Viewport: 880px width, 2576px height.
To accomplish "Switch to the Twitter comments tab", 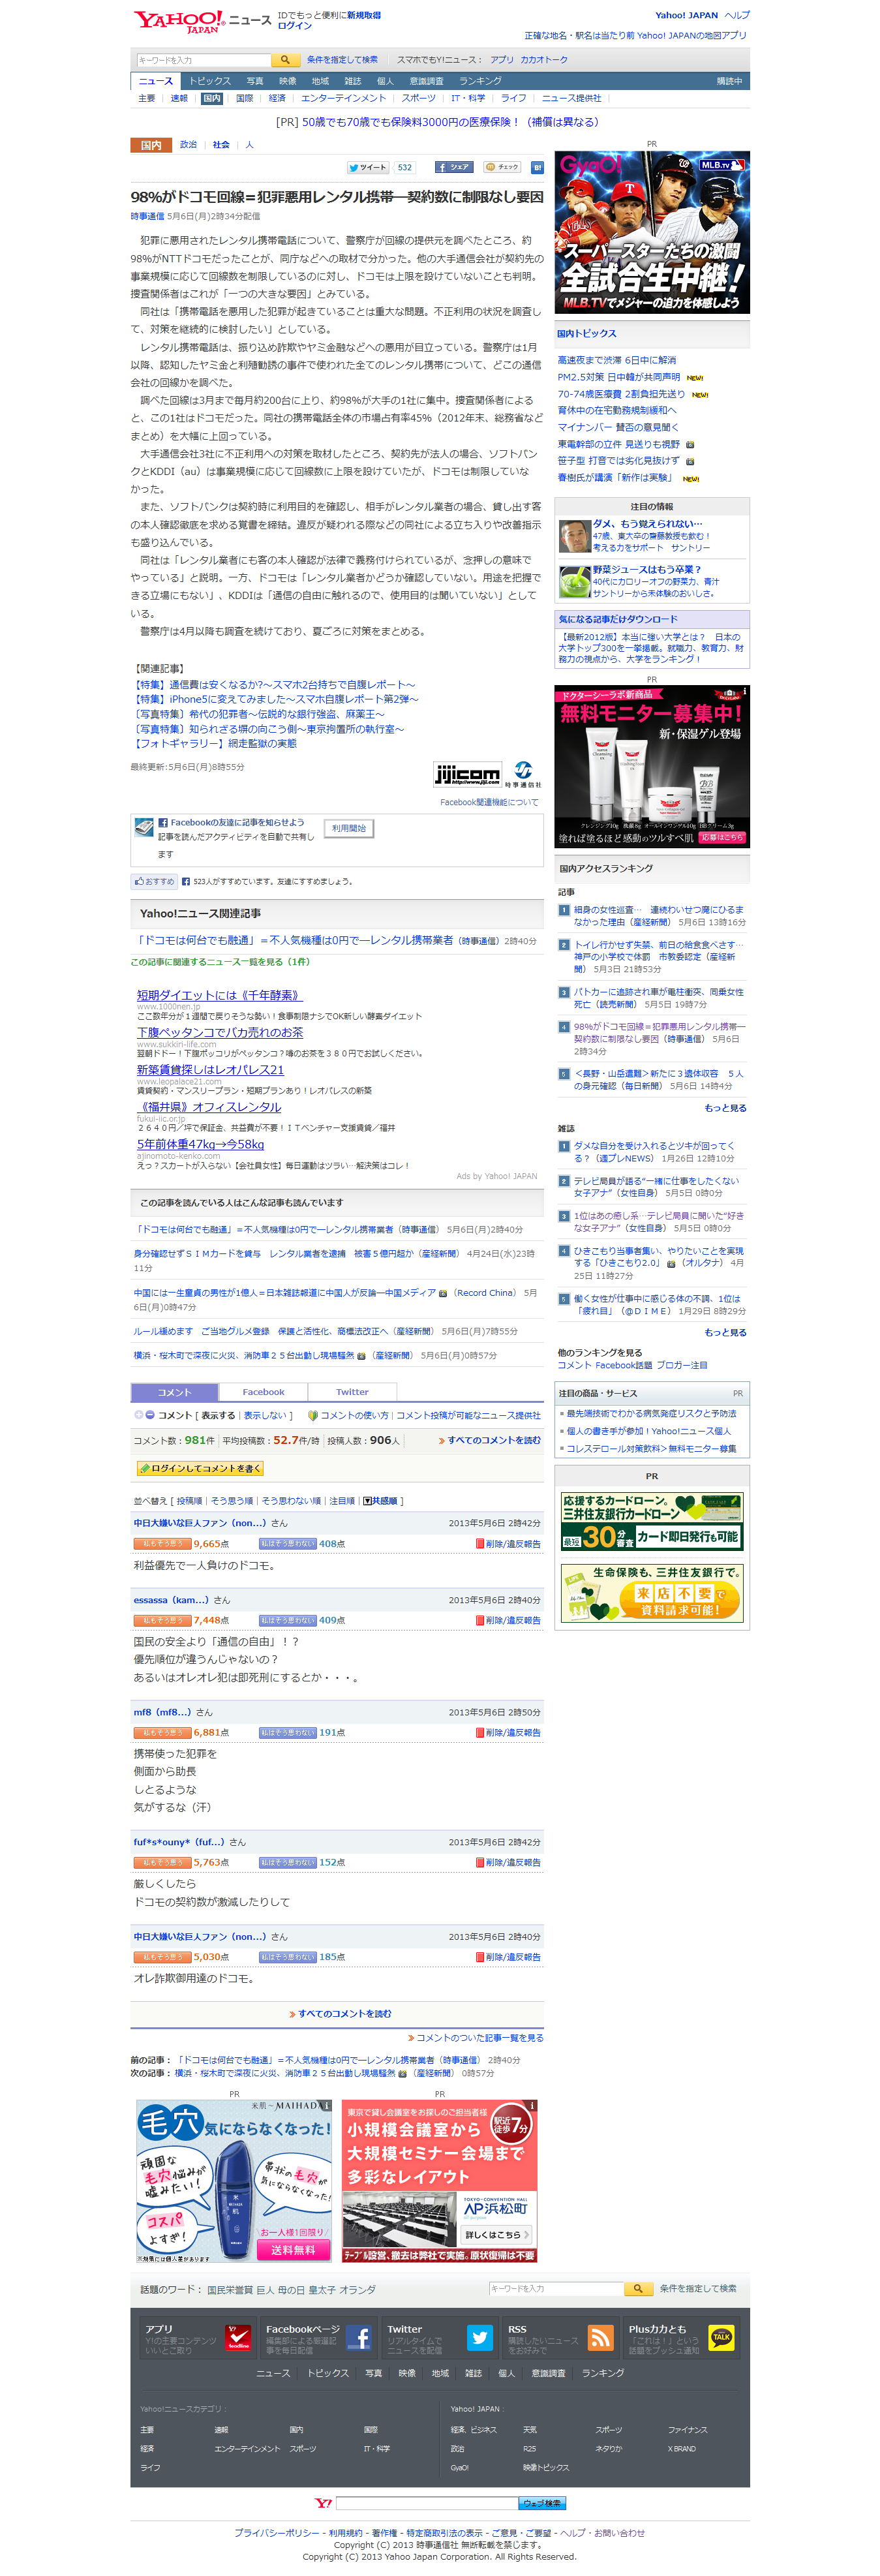I will click(x=352, y=1392).
